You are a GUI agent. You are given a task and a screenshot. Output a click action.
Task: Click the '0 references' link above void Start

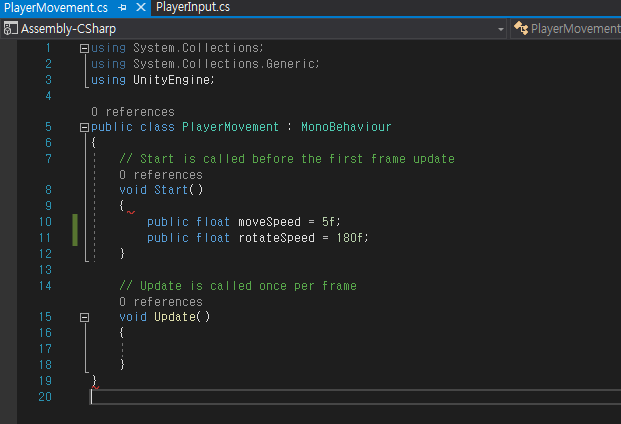(x=161, y=175)
